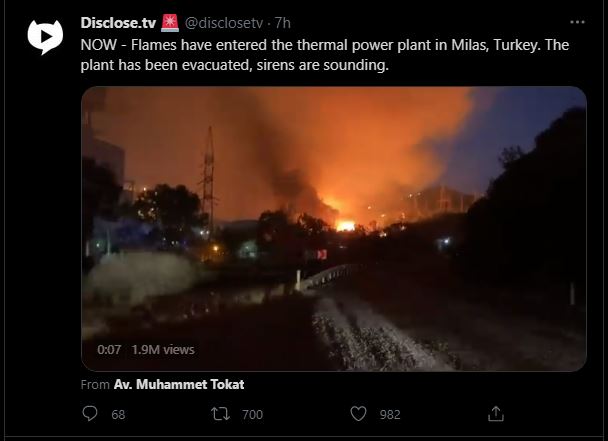Open the Disclose.tv profile avatar
Screen dimensions: 608x441
point(45,37)
